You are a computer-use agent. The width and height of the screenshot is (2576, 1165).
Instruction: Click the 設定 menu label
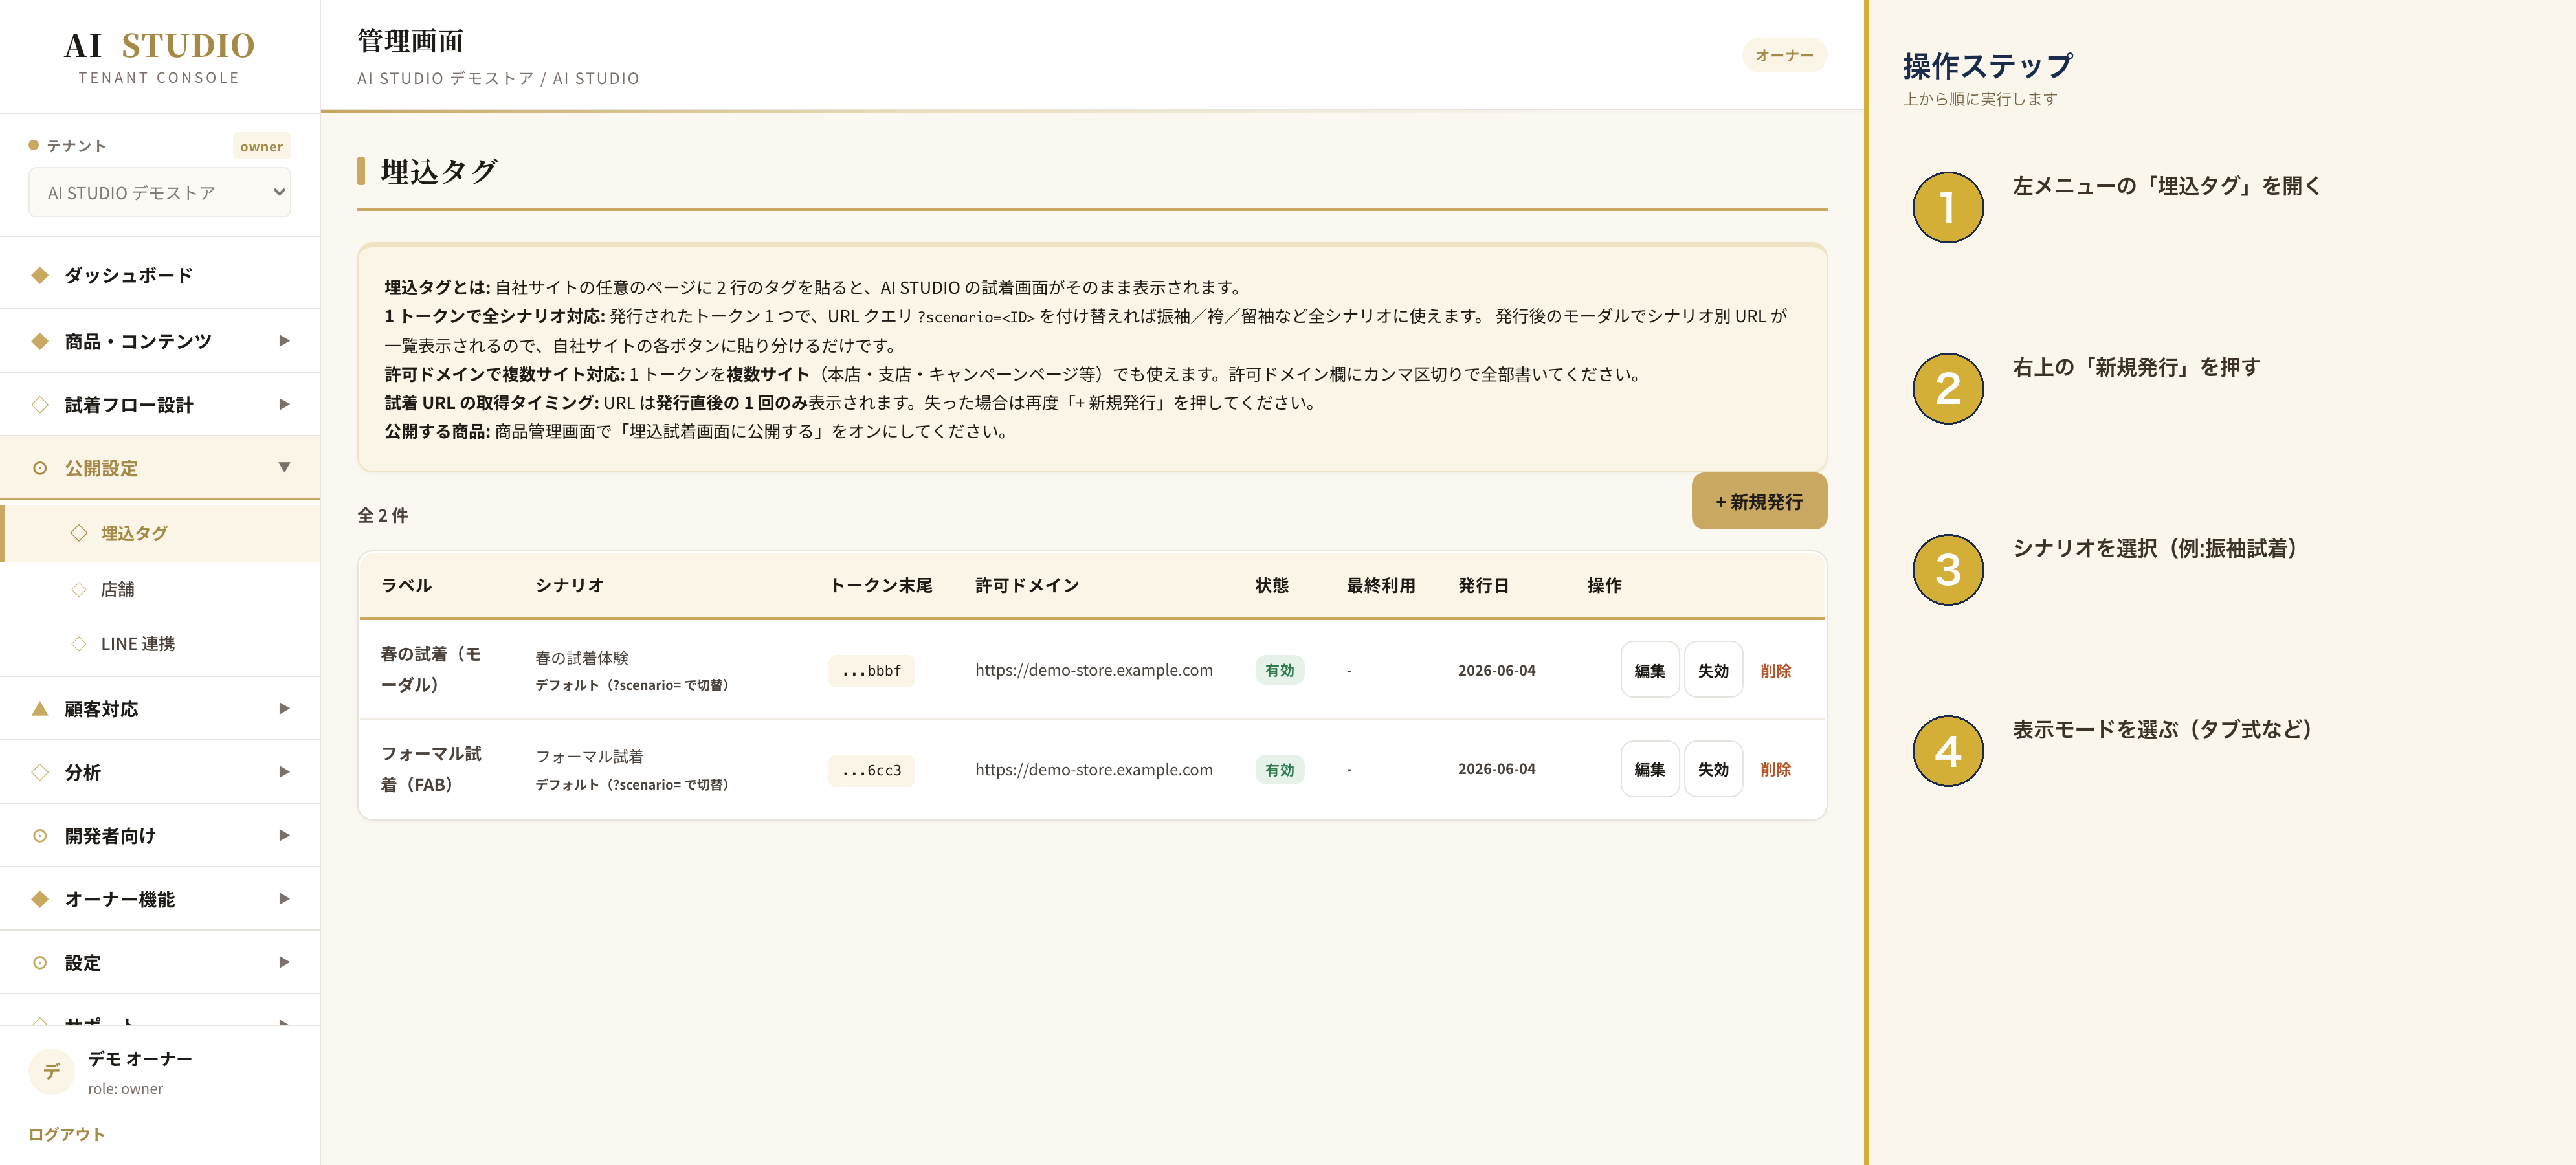[83, 963]
